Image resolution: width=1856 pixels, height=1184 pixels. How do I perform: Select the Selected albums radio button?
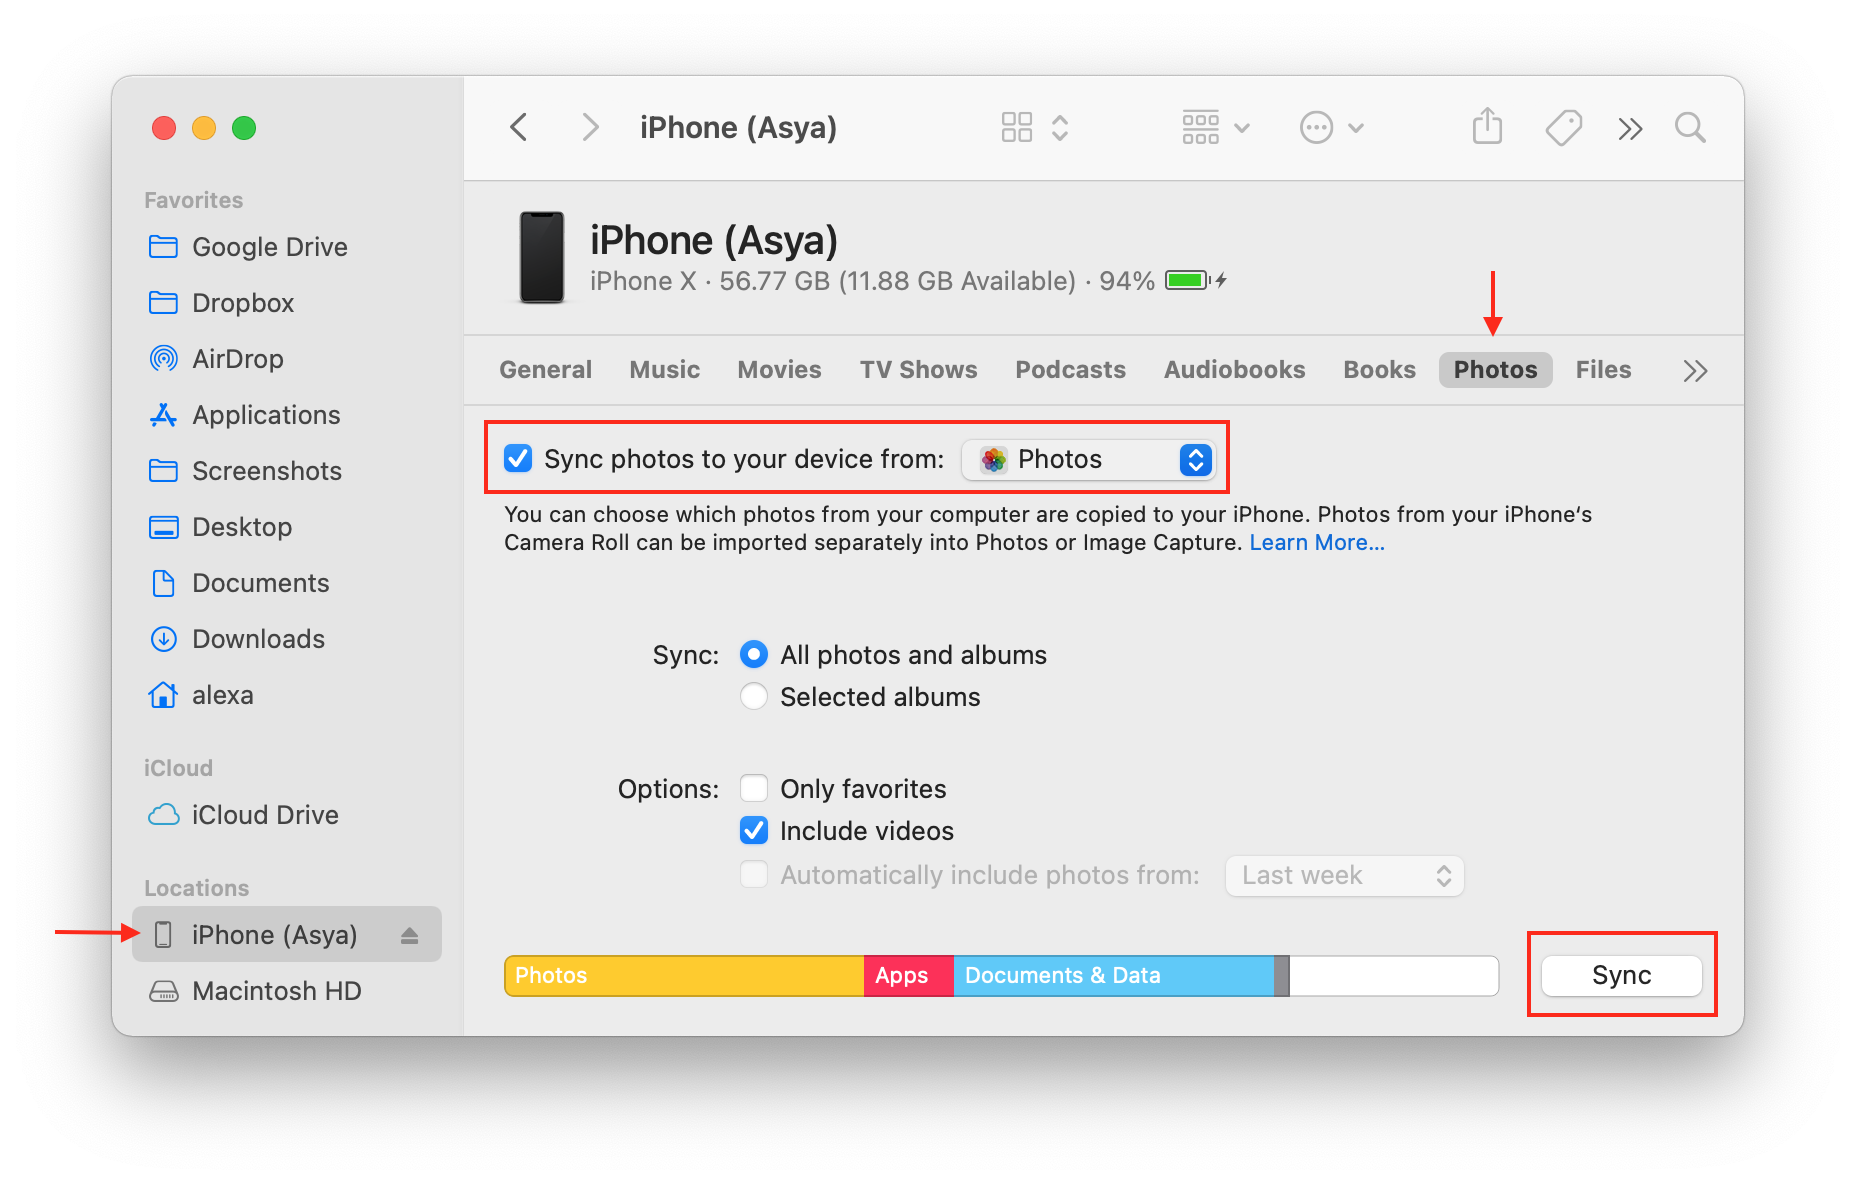(754, 697)
